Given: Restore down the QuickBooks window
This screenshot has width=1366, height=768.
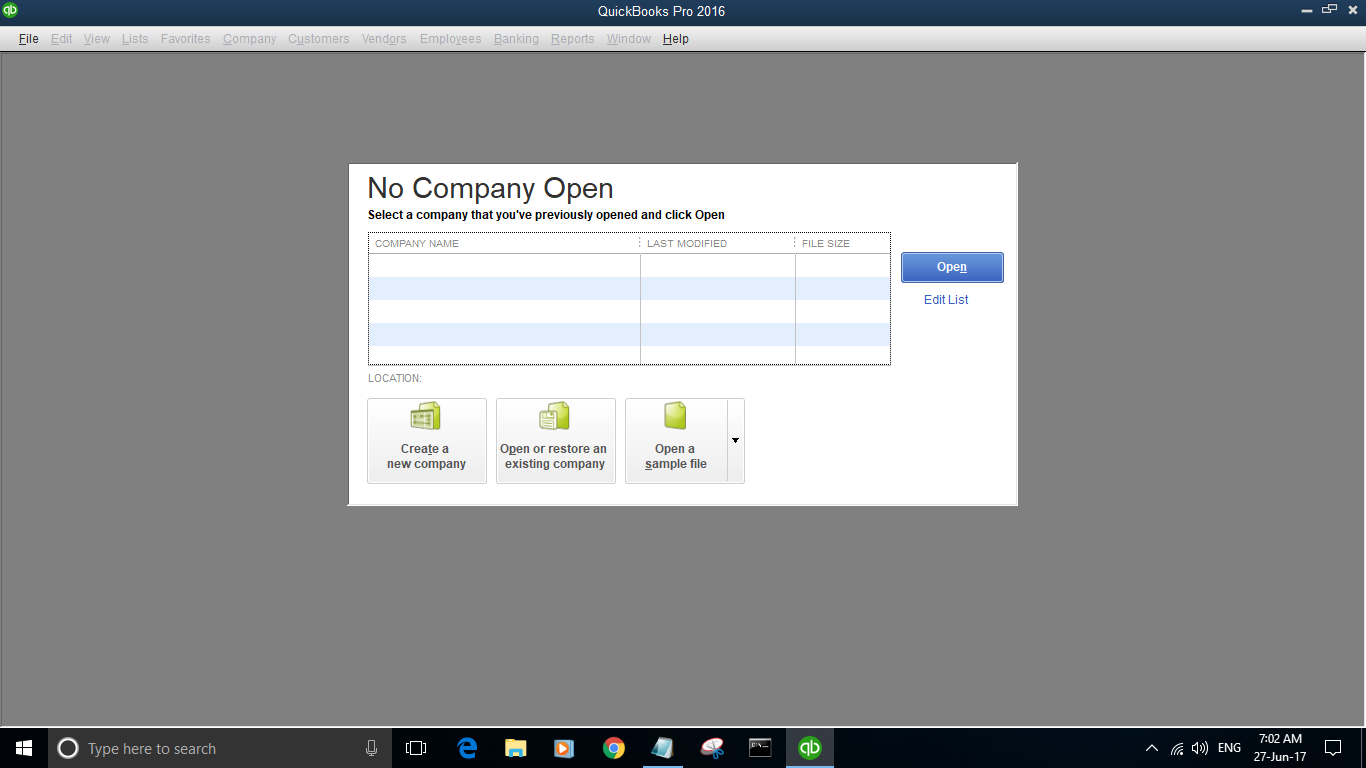Looking at the screenshot, I should 1329,10.
